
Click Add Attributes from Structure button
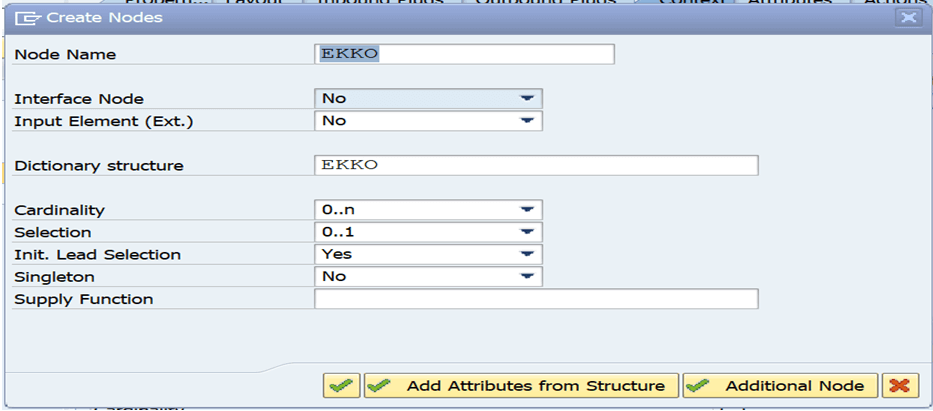click(x=521, y=386)
